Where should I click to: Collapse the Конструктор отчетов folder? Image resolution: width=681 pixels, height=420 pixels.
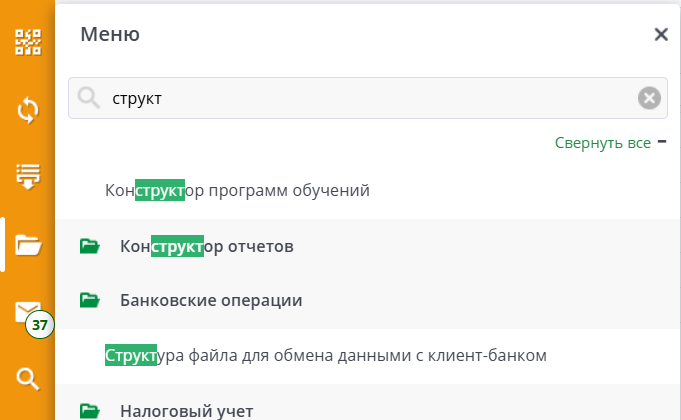[207, 246]
